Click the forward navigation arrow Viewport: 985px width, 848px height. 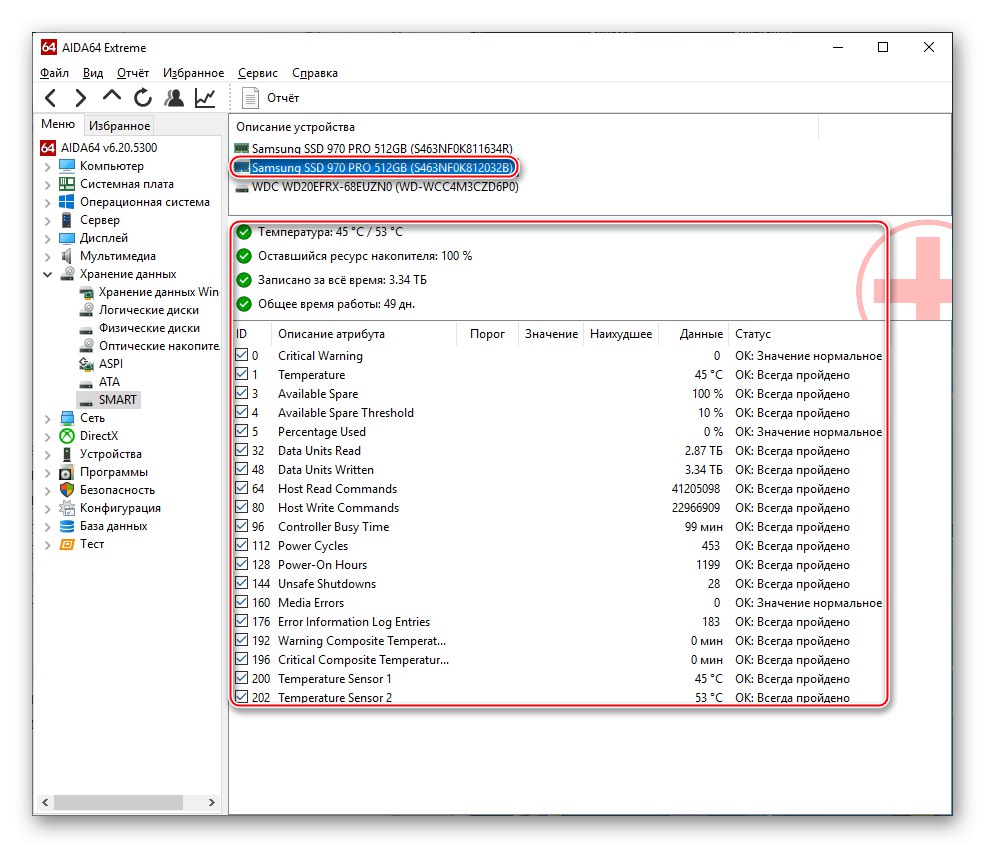click(x=81, y=97)
